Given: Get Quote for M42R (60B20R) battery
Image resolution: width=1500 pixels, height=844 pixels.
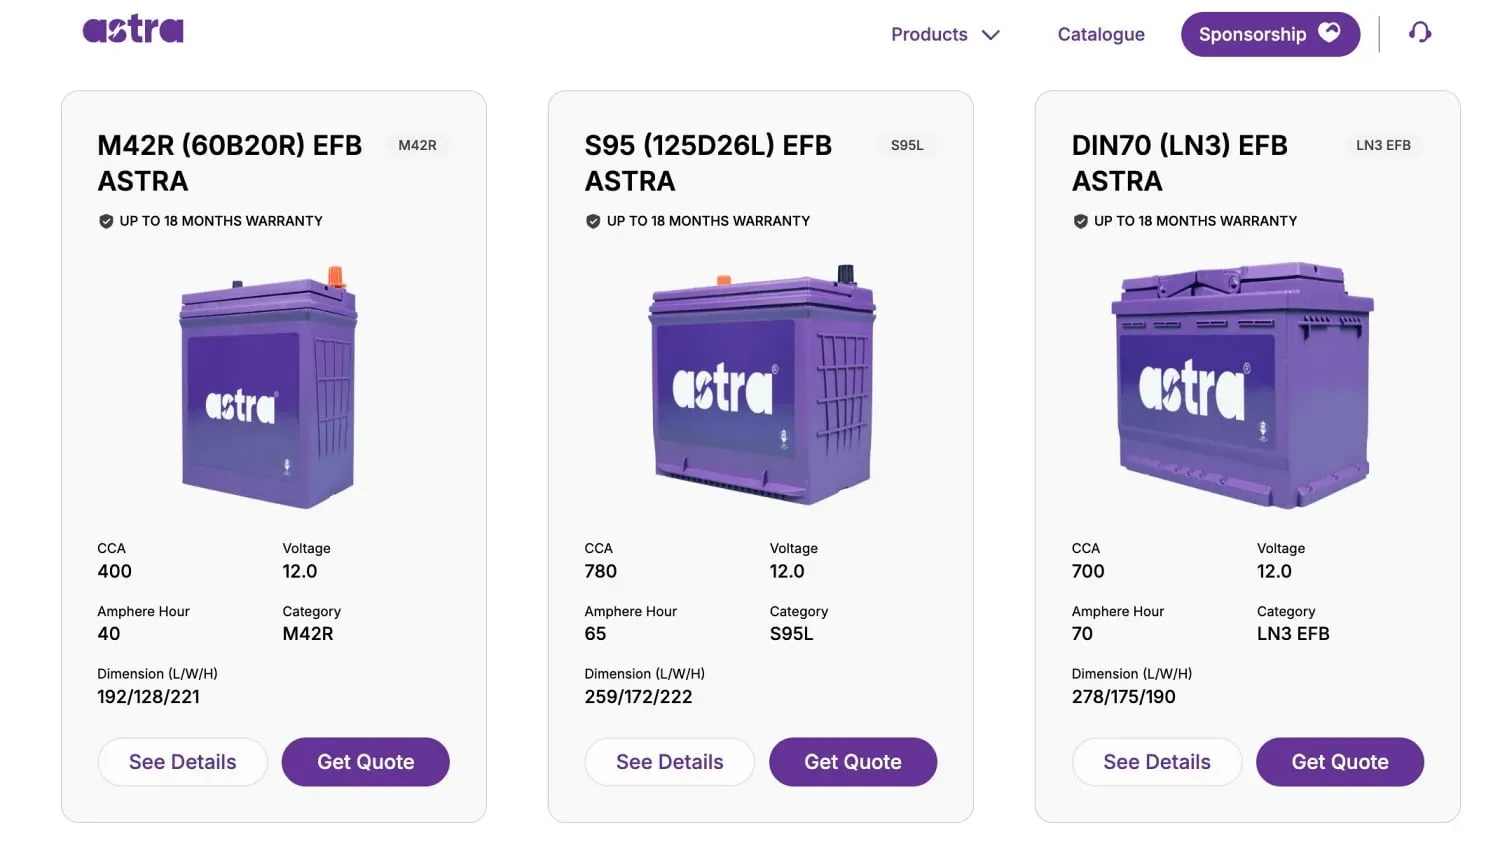Looking at the screenshot, I should click(366, 762).
